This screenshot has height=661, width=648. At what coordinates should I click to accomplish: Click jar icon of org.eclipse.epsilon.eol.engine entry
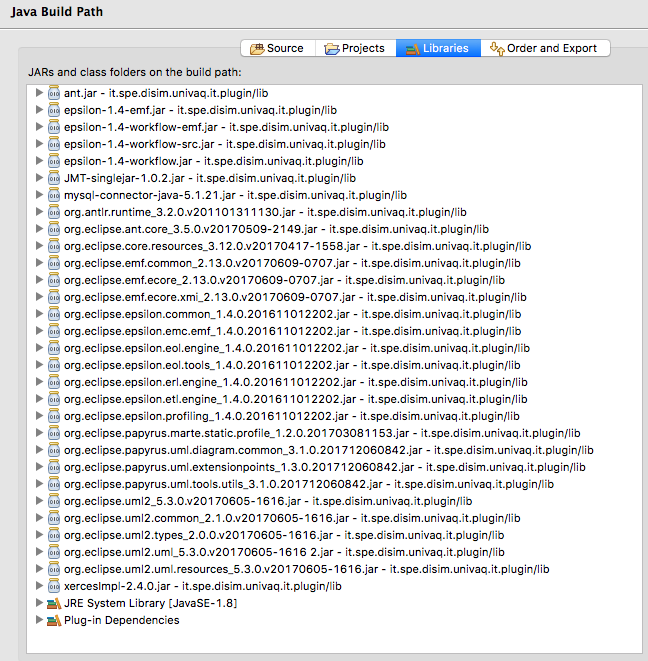[54, 348]
